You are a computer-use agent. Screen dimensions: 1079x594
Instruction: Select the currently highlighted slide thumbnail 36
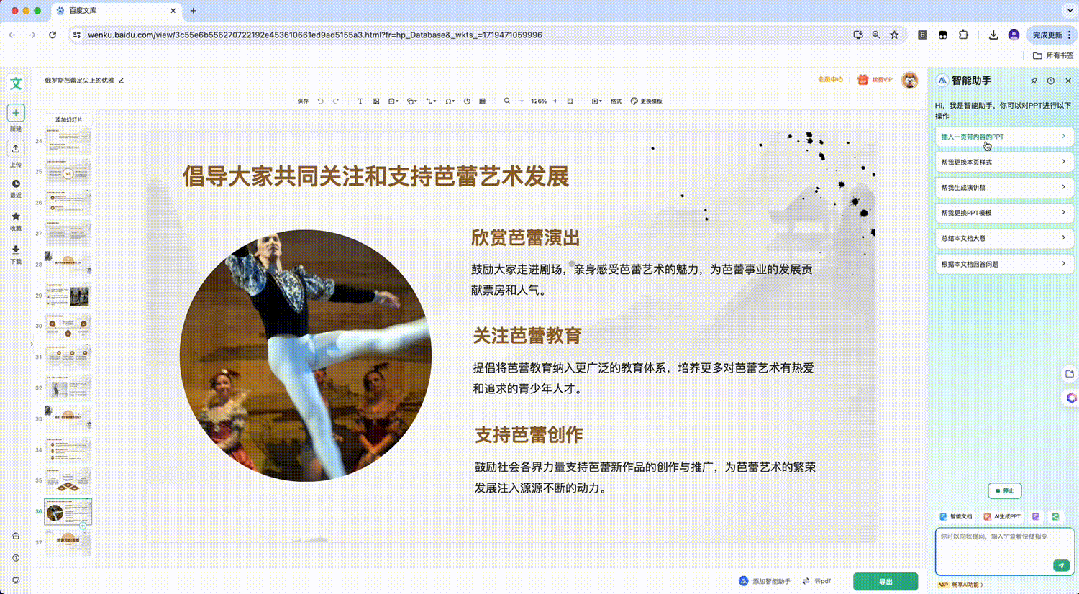pyautogui.click(x=68, y=511)
